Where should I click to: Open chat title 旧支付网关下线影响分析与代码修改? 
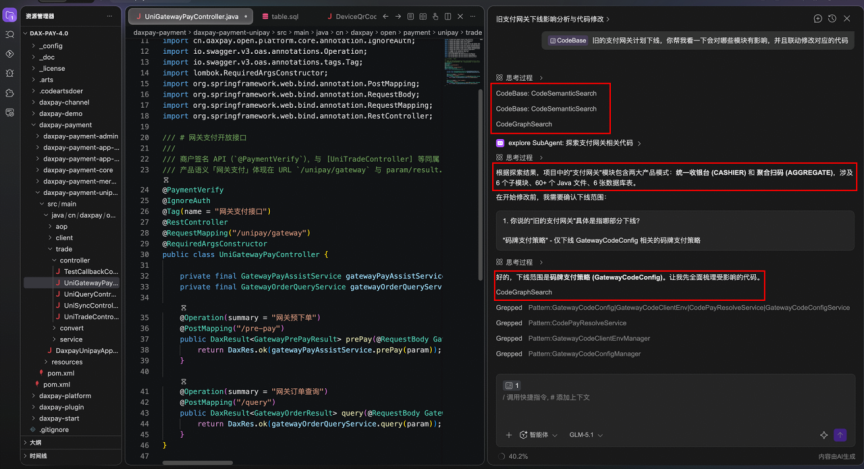tap(553, 19)
